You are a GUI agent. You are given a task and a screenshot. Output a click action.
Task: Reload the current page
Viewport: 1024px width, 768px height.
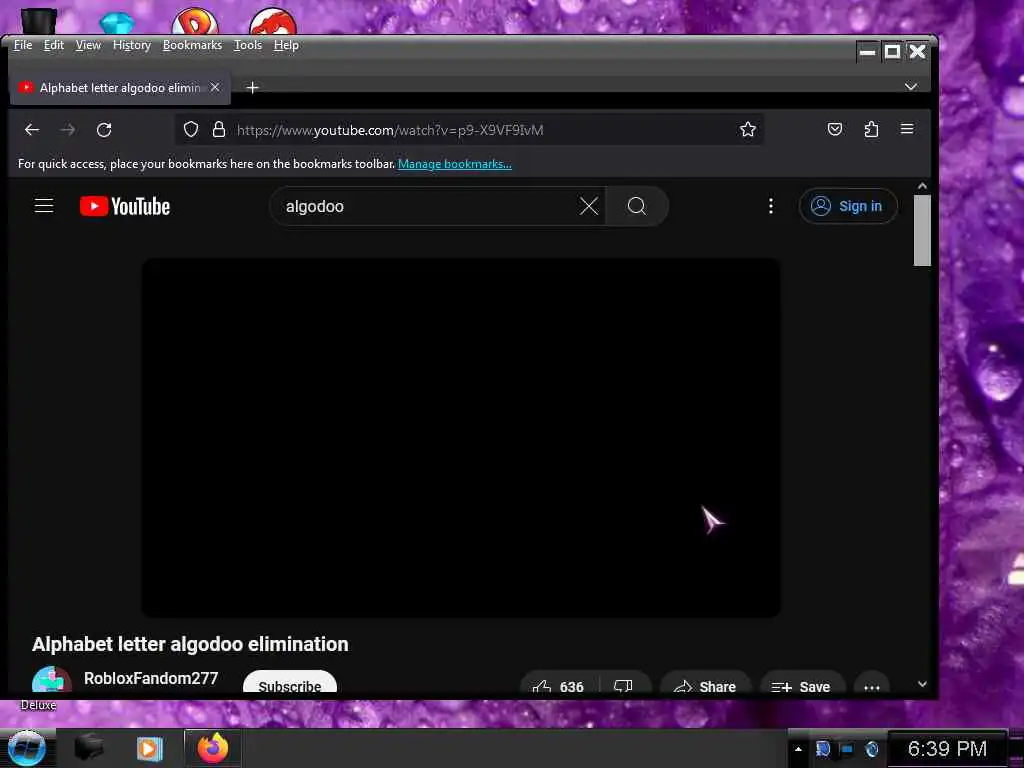[x=104, y=130]
